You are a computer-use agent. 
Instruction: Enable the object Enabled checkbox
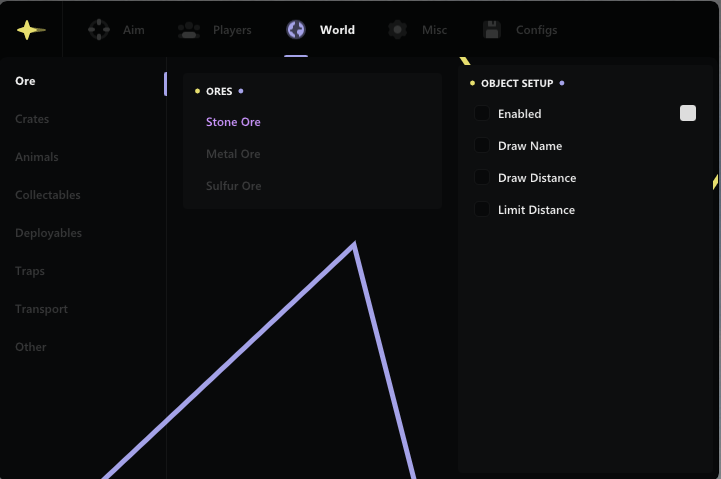pos(483,114)
